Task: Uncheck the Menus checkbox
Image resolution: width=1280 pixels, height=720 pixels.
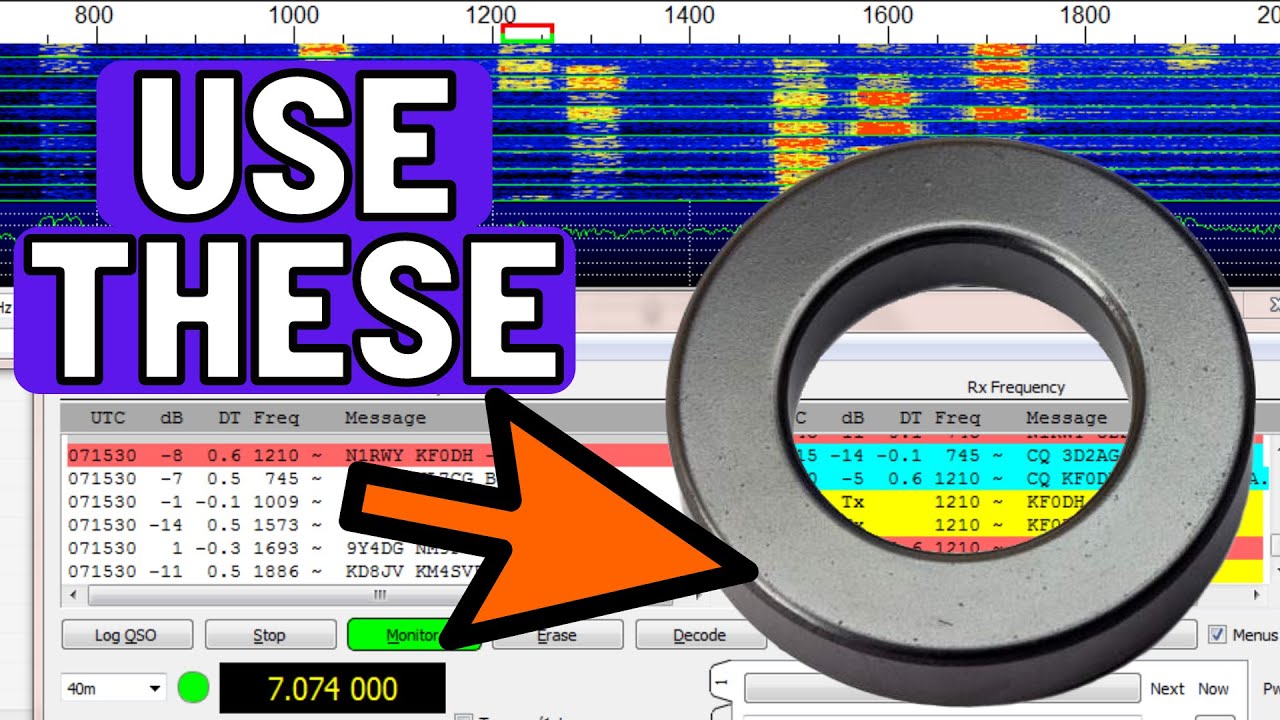Action: coord(1217,635)
